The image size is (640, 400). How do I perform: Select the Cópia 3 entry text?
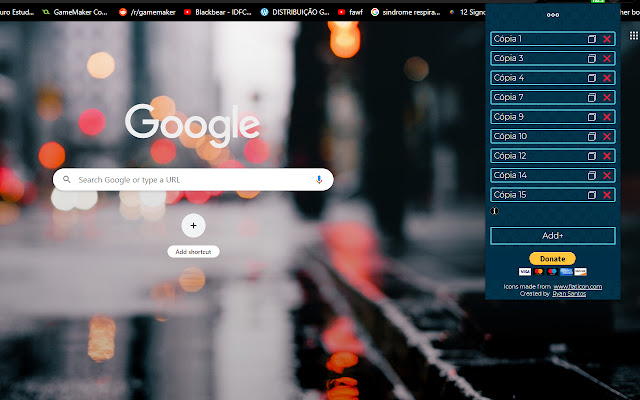point(508,58)
